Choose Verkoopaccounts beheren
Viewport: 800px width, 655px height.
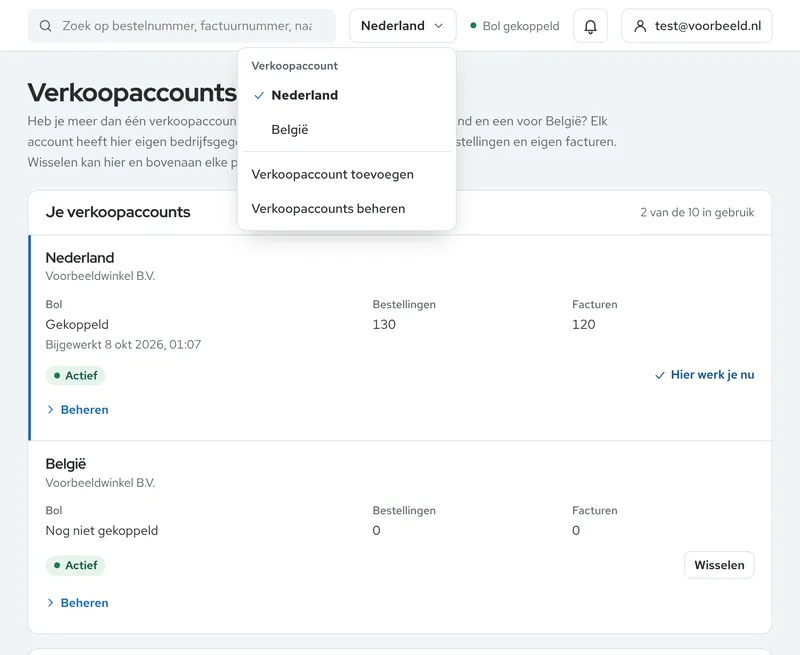tap(346, 209)
